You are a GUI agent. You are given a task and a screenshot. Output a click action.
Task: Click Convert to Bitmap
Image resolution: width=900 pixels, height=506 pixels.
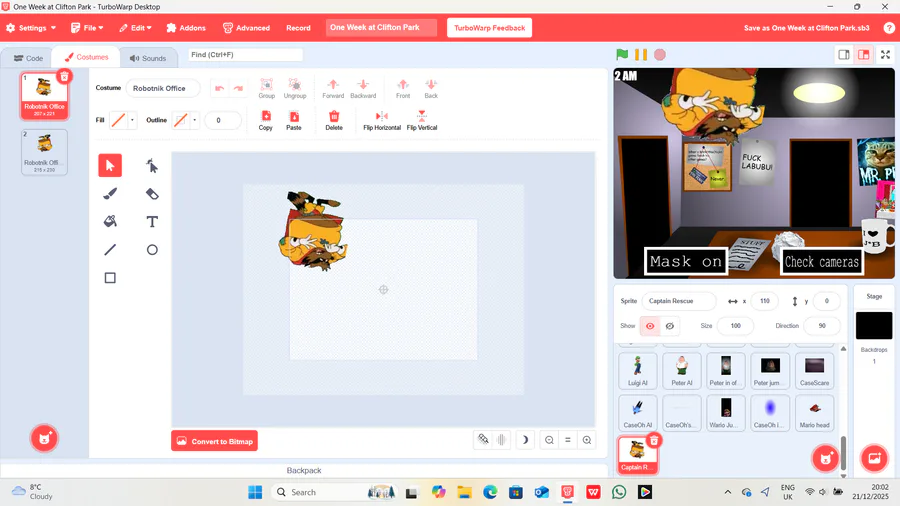tap(215, 441)
